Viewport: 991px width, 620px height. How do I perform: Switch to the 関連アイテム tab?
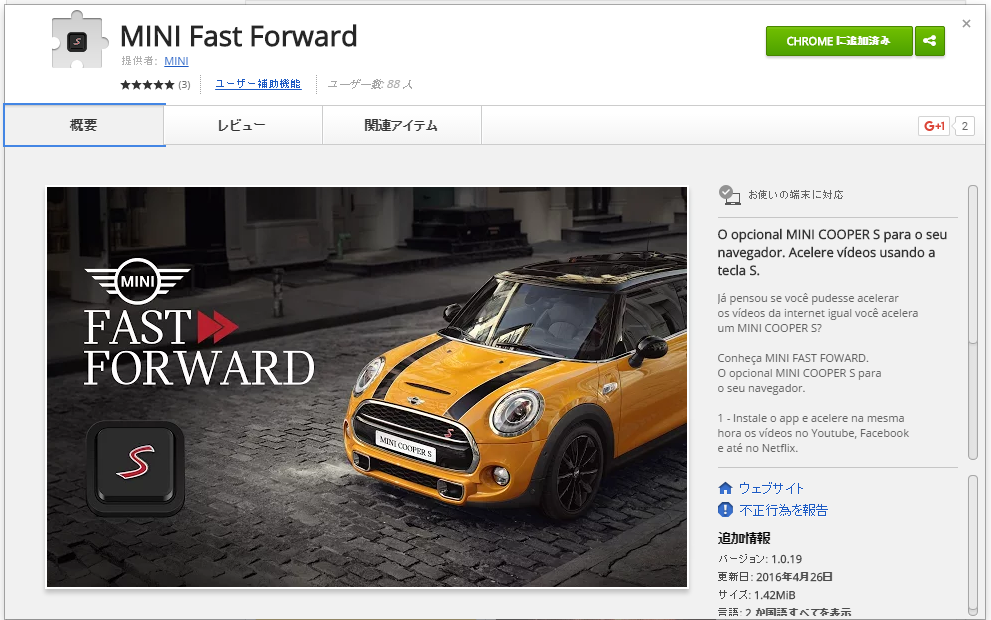pos(402,125)
